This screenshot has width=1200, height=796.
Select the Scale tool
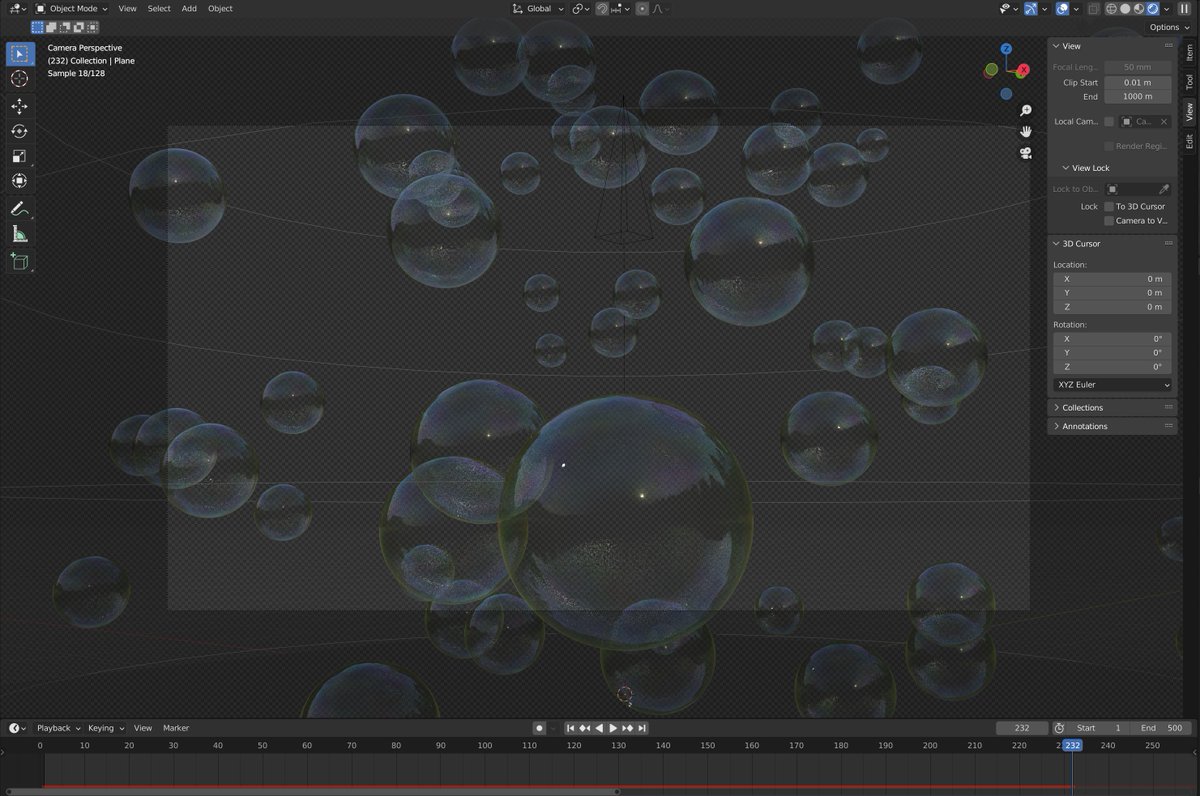20,156
